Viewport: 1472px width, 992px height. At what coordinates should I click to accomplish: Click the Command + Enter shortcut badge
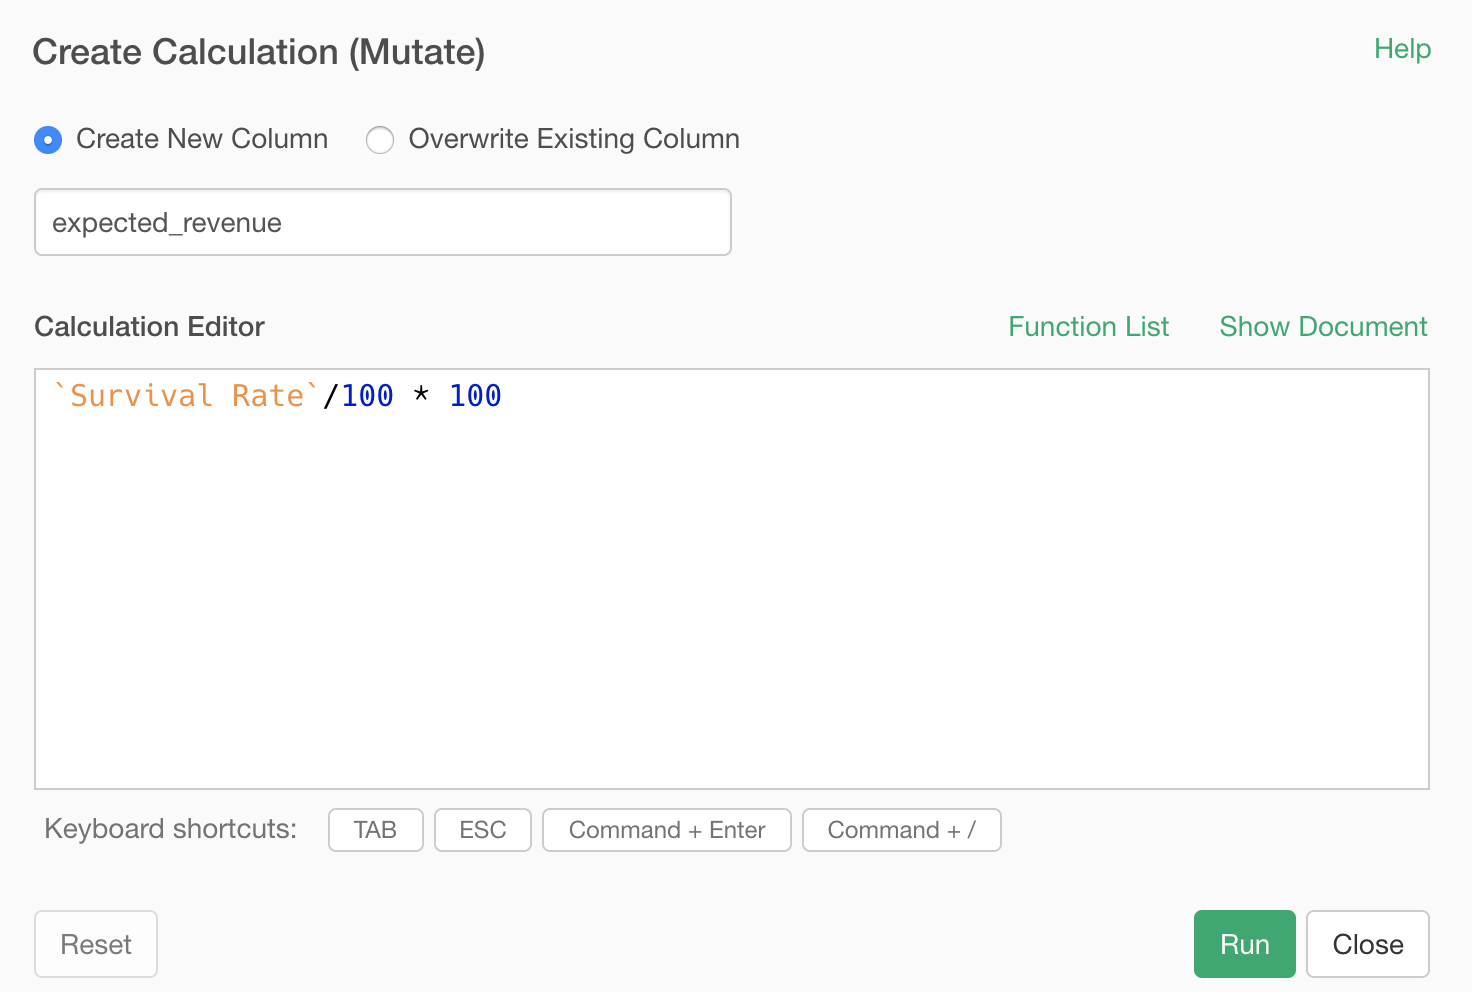pos(666,830)
